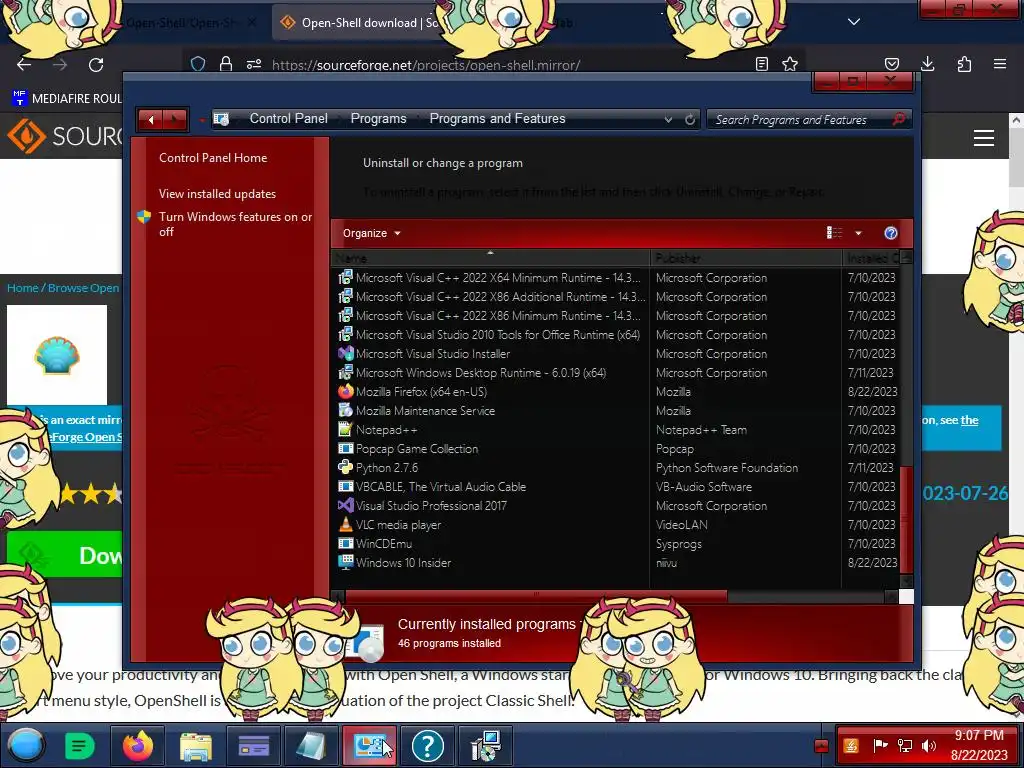Expand address bar history dropdown chevron

[x=668, y=120]
